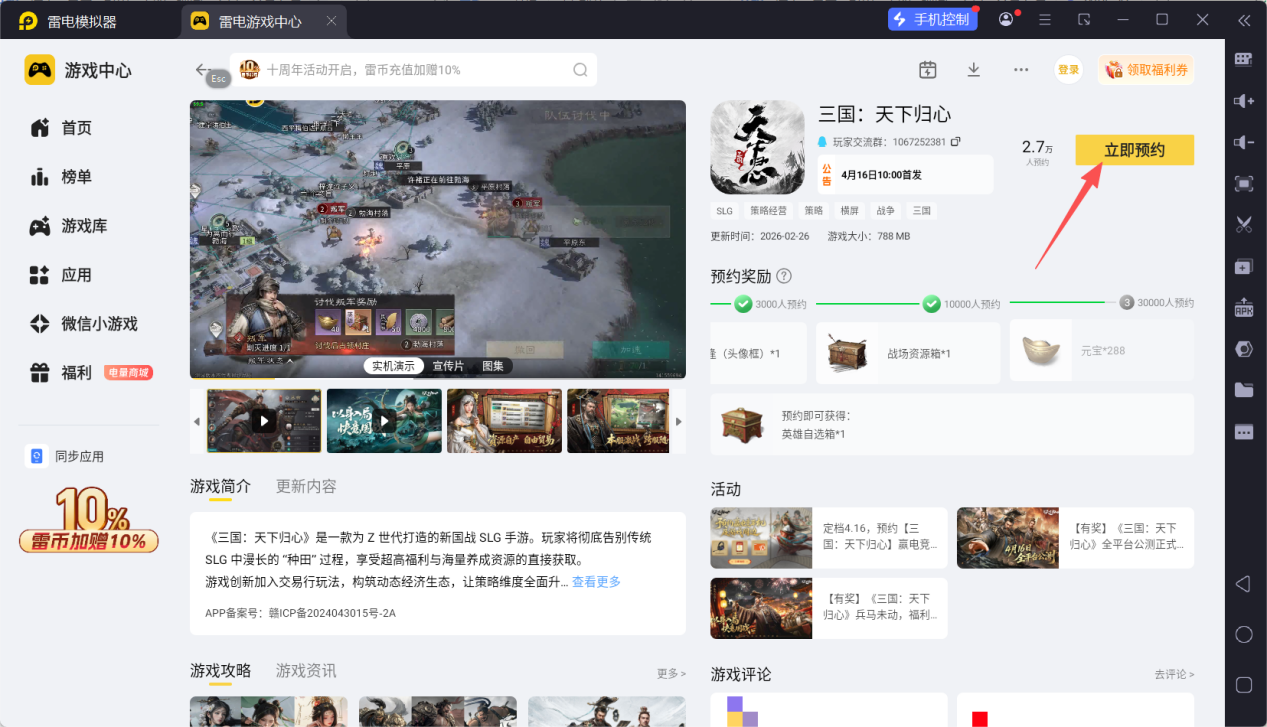Open the multi-instance add icon
The image size is (1267, 727).
pos(1244,267)
